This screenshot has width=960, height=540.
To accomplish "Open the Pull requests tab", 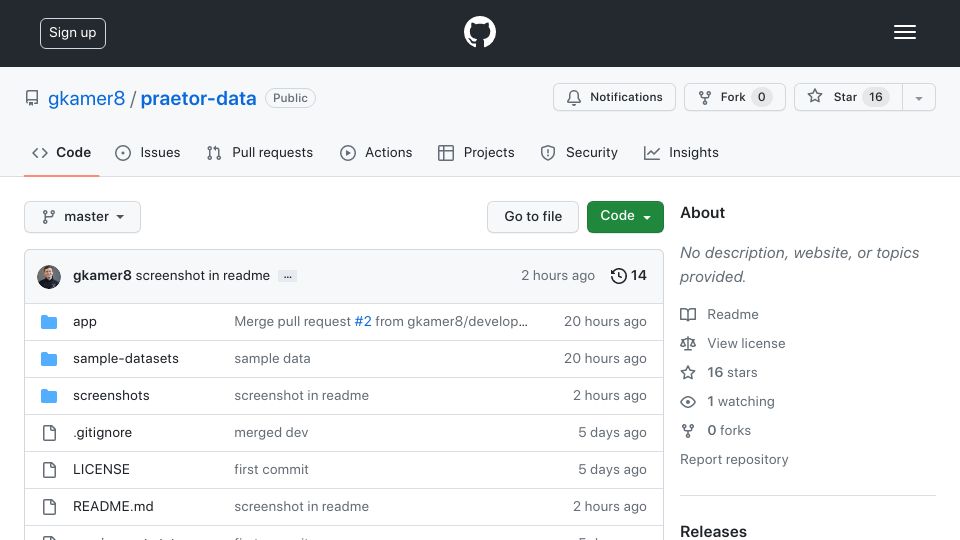I will pyautogui.click(x=260, y=152).
